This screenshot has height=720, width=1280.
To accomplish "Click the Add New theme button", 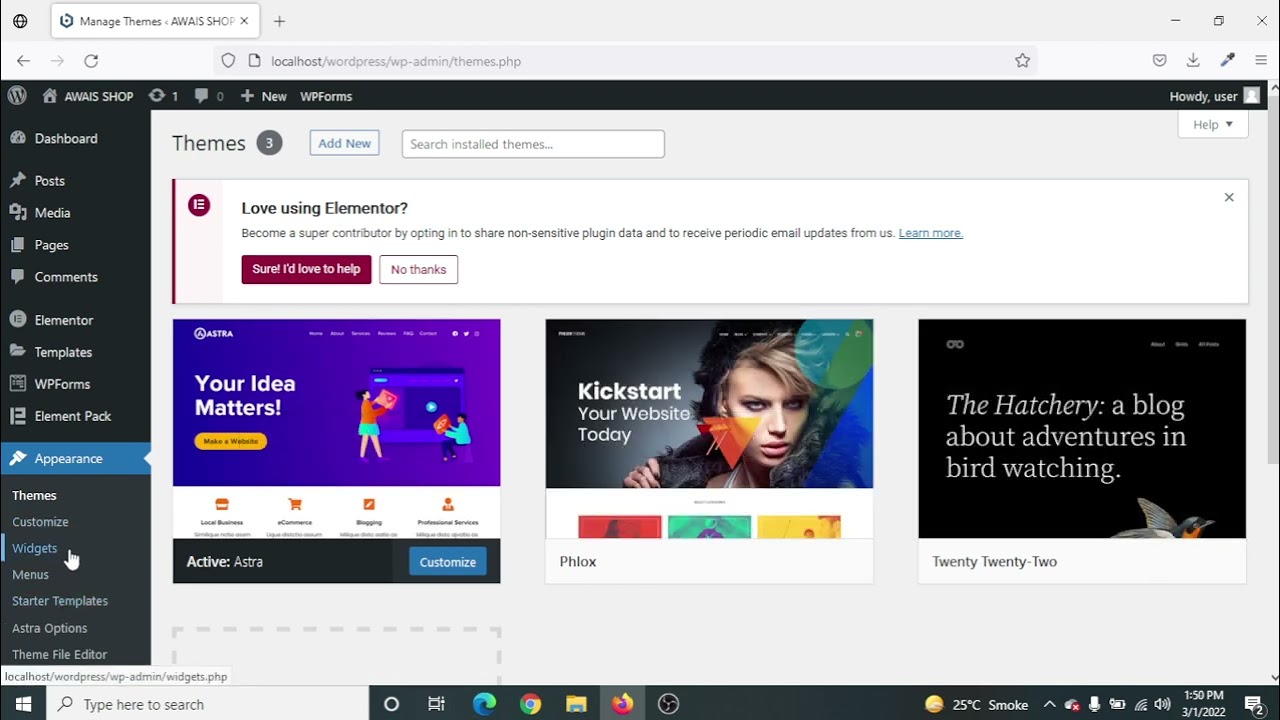I will pos(344,143).
